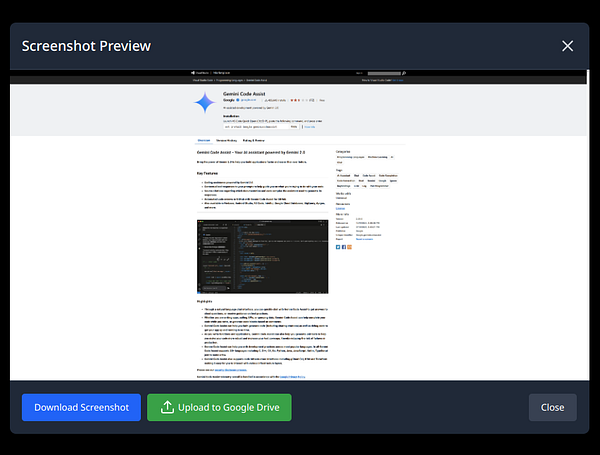Close the preview dialog with the X icon
Viewport: 600px width, 455px height.
tap(567, 46)
